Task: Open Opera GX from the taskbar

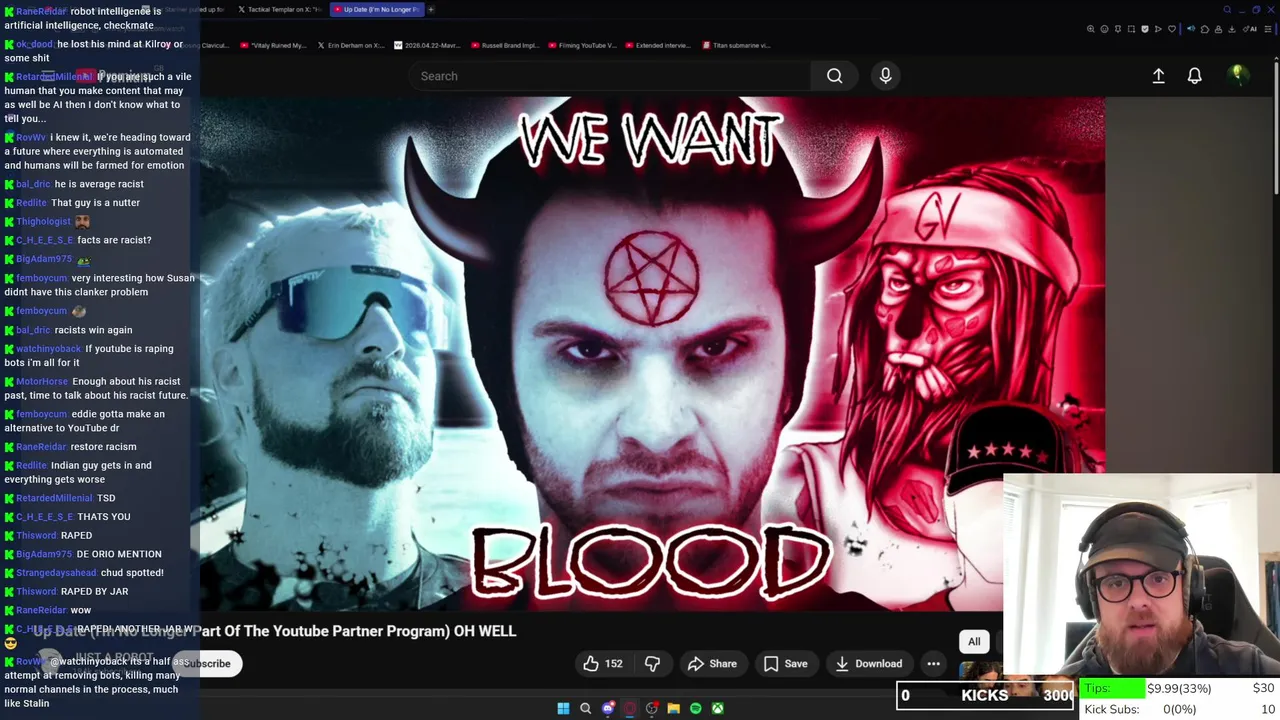Action: pos(630,708)
